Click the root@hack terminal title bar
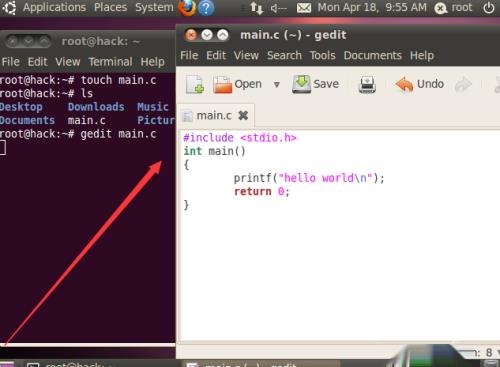The height and width of the screenshot is (367, 500). tap(88, 41)
